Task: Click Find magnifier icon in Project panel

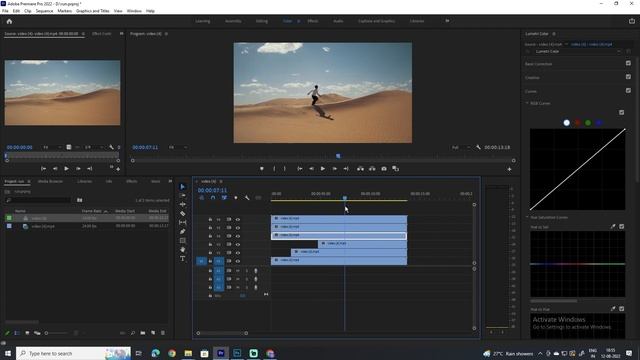Action: click(133, 333)
